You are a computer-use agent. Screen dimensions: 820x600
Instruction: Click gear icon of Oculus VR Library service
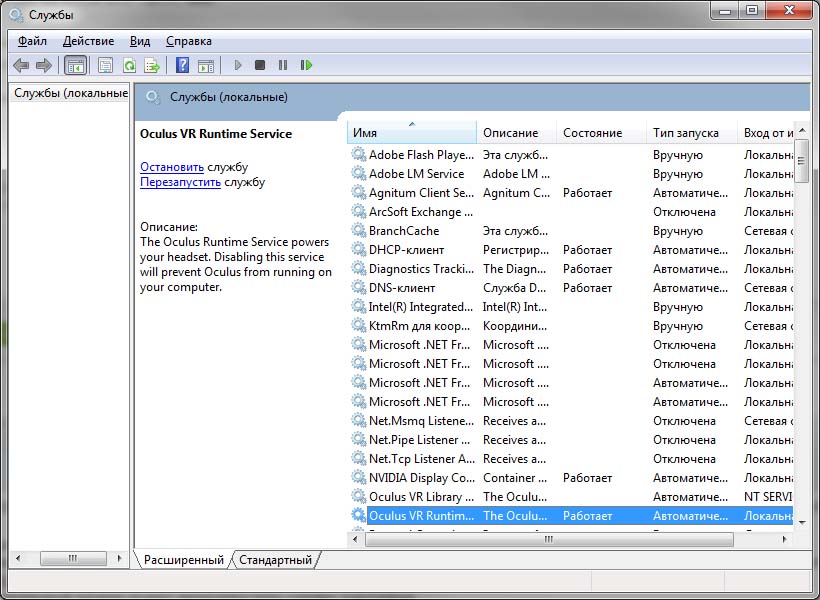(x=358, y=496)
